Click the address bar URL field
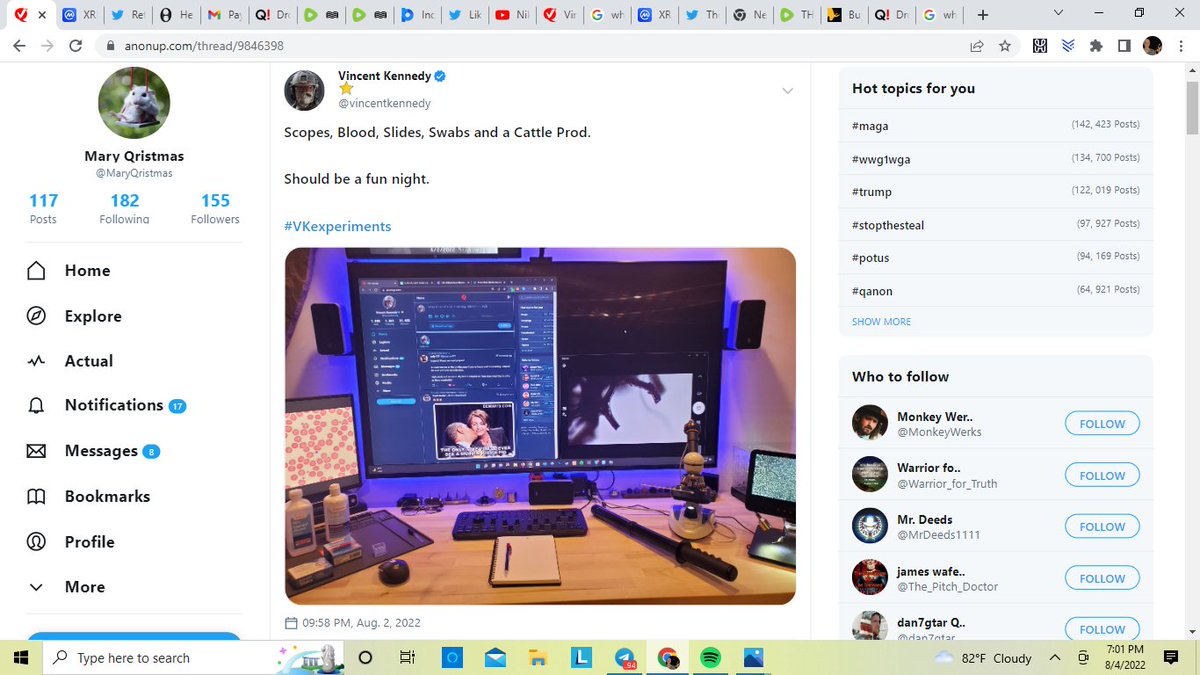Screen dimensions: 1200x675 tap(530, 46)
